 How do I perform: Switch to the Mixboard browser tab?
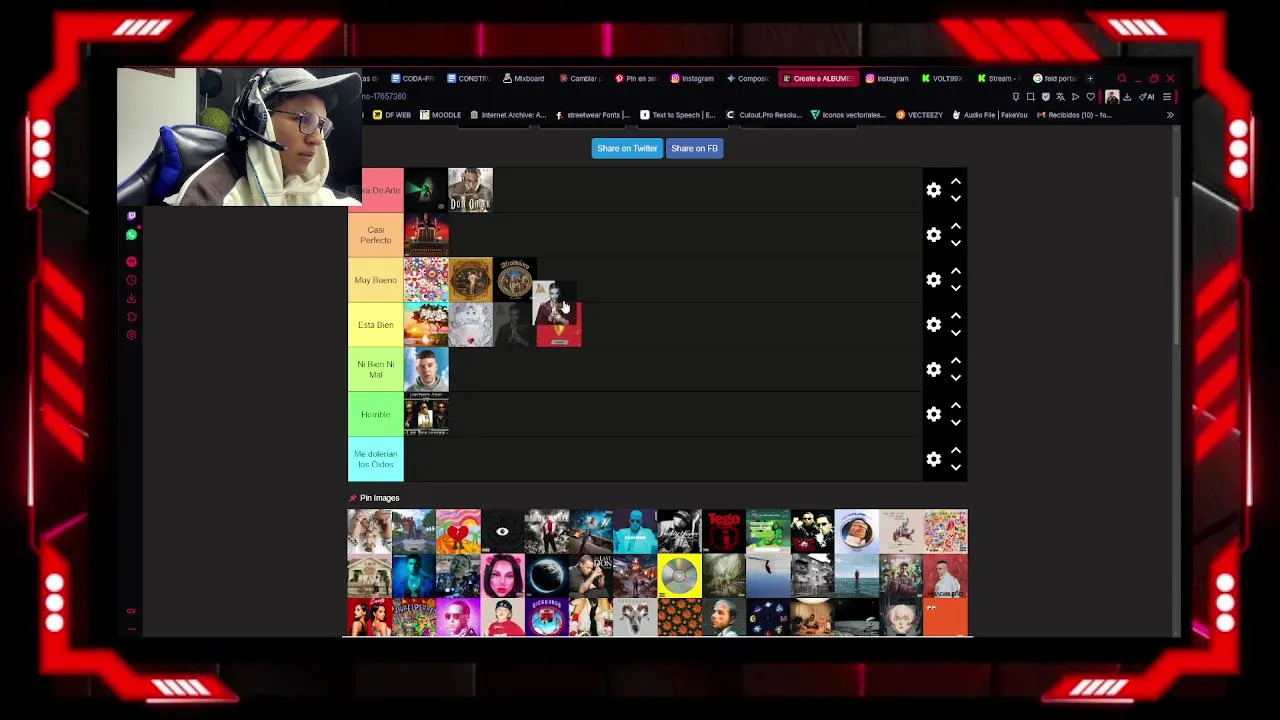[x=523, y=78]
